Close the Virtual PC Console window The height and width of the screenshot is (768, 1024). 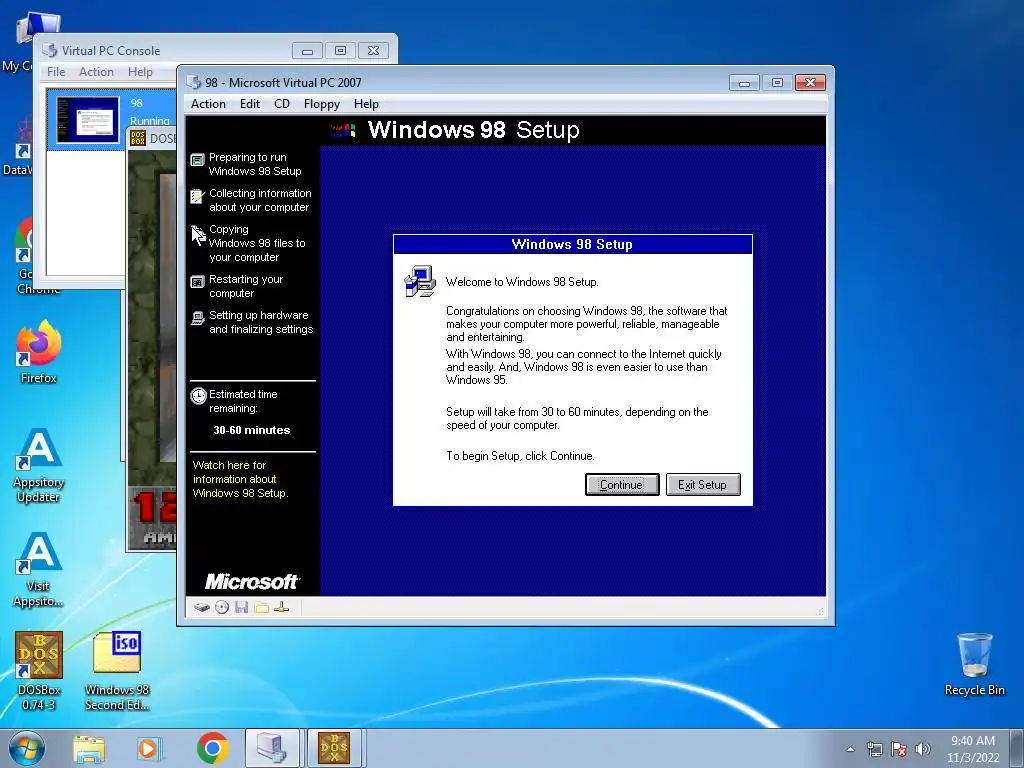click(373, 50)
